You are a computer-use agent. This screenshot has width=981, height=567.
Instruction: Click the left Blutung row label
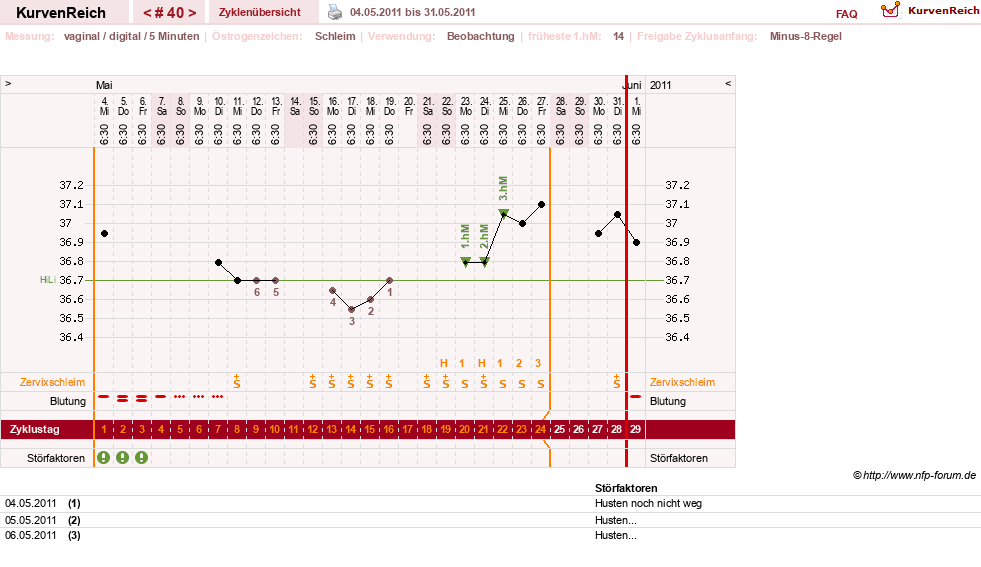tap(68, 401)
